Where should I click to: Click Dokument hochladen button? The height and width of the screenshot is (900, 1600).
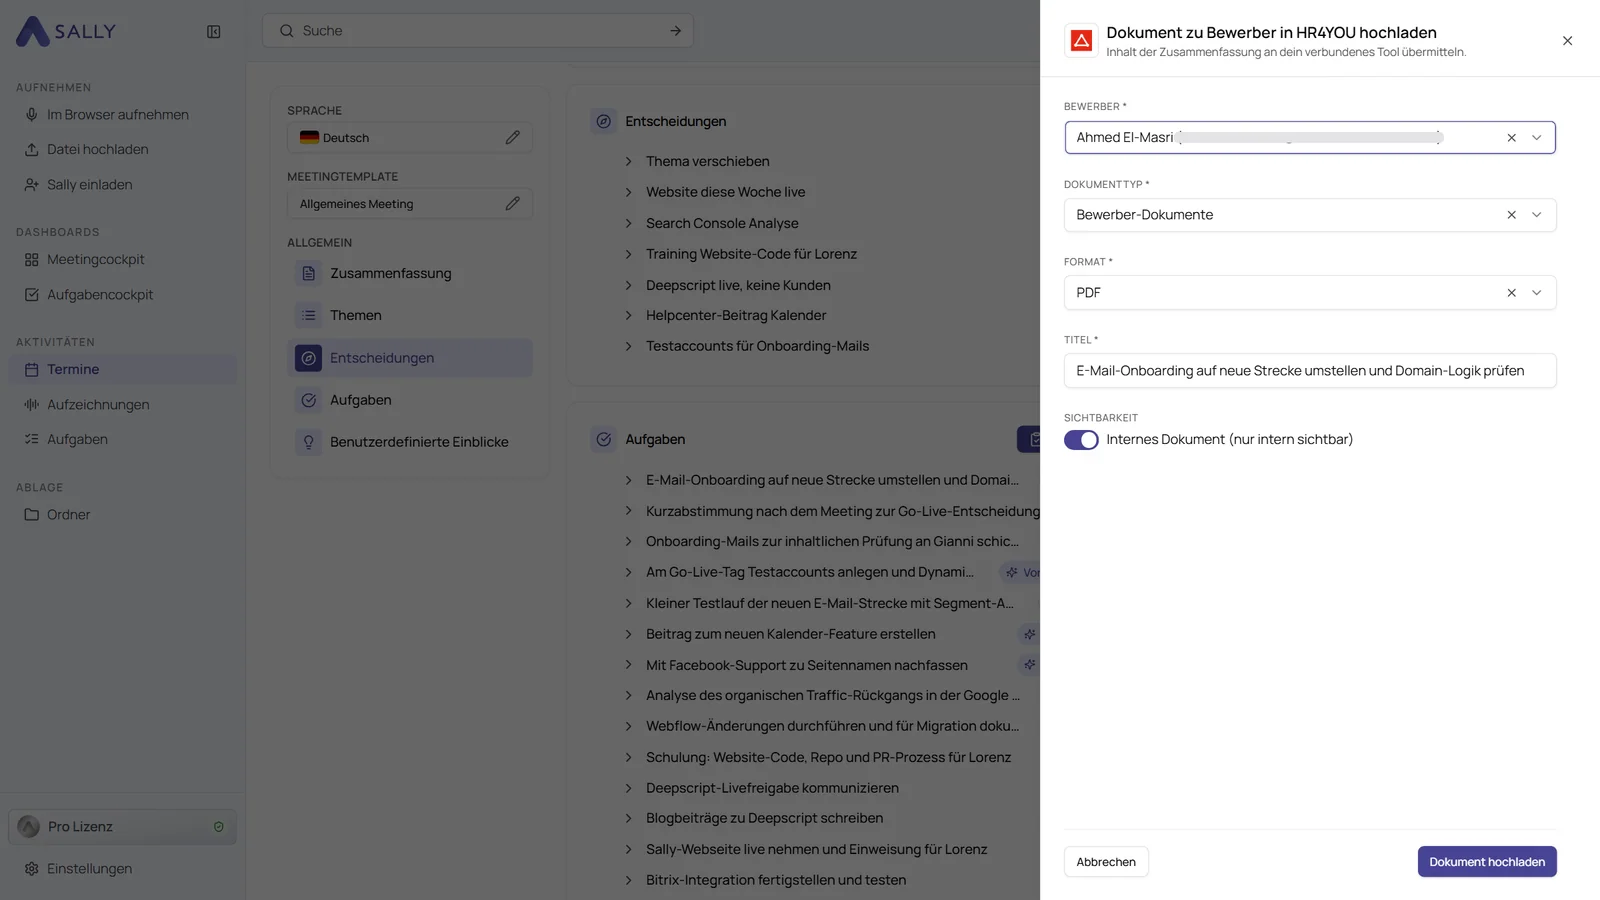point(1487,862)
